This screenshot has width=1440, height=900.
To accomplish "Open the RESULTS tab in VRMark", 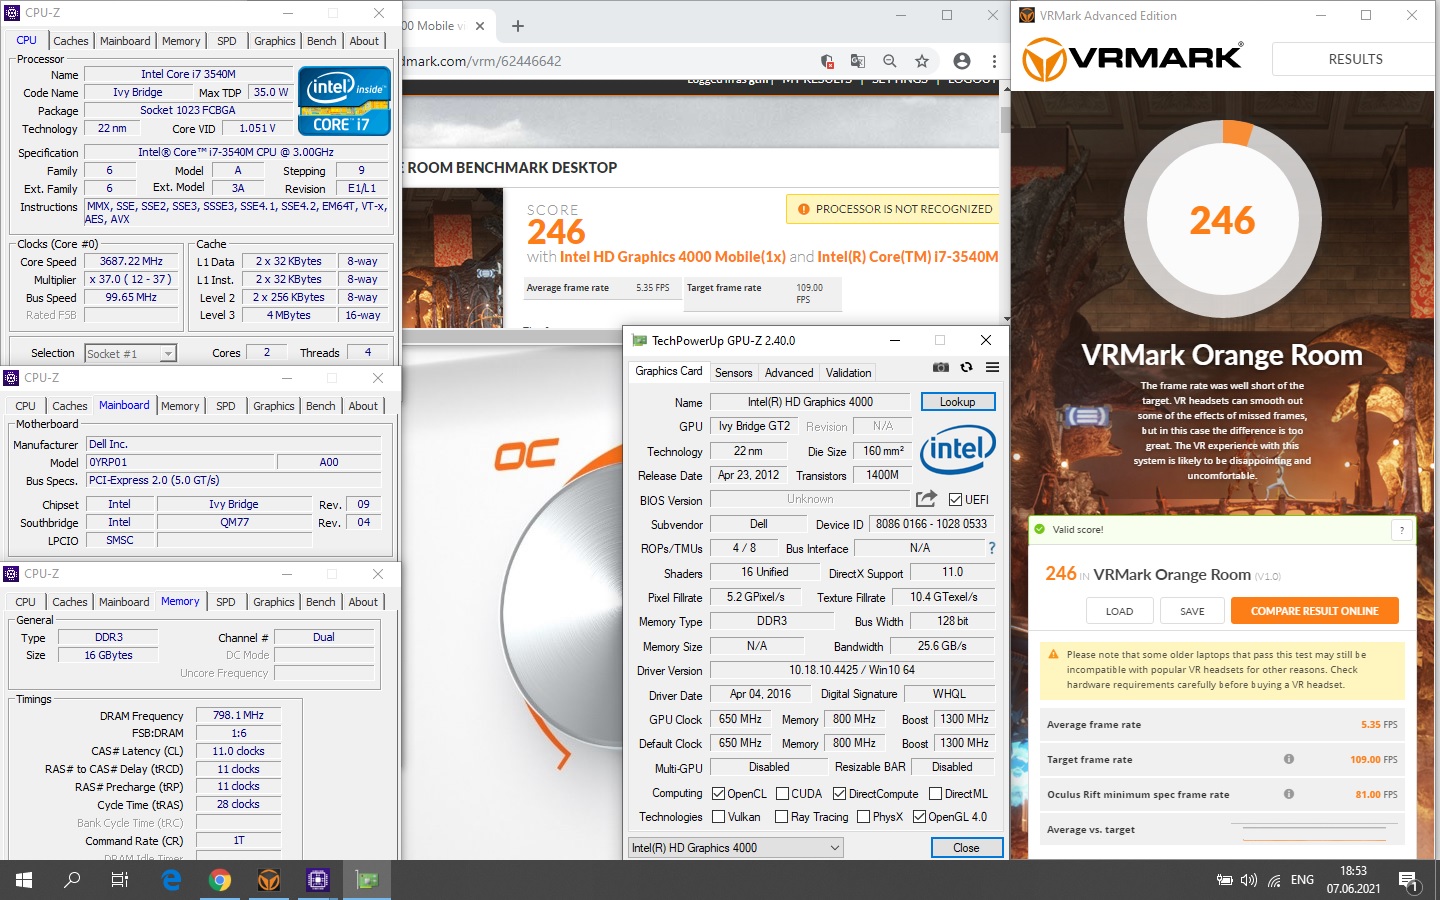I will pos(1355,59).
